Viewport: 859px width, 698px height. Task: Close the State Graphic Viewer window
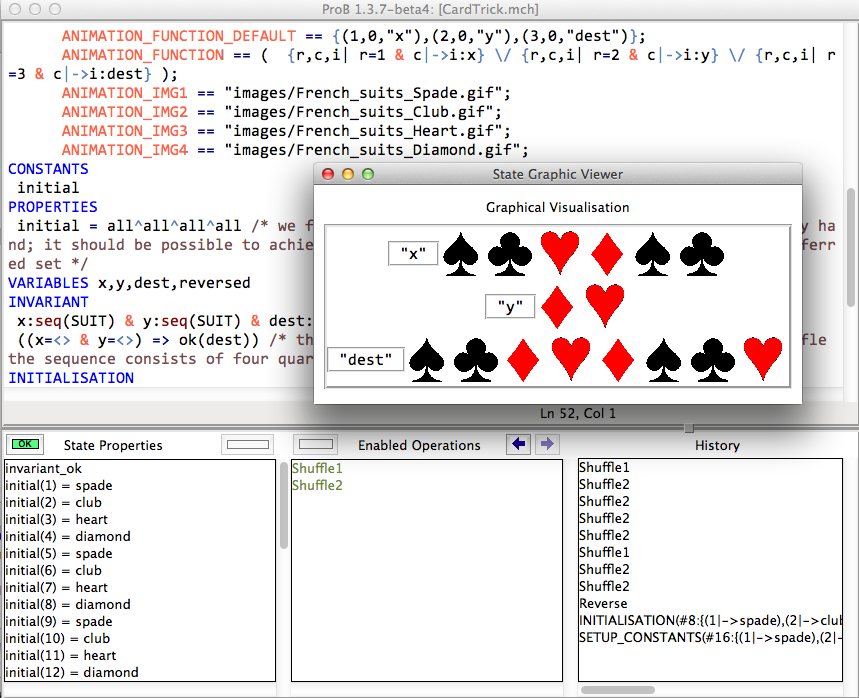click(x=328, y=174)
